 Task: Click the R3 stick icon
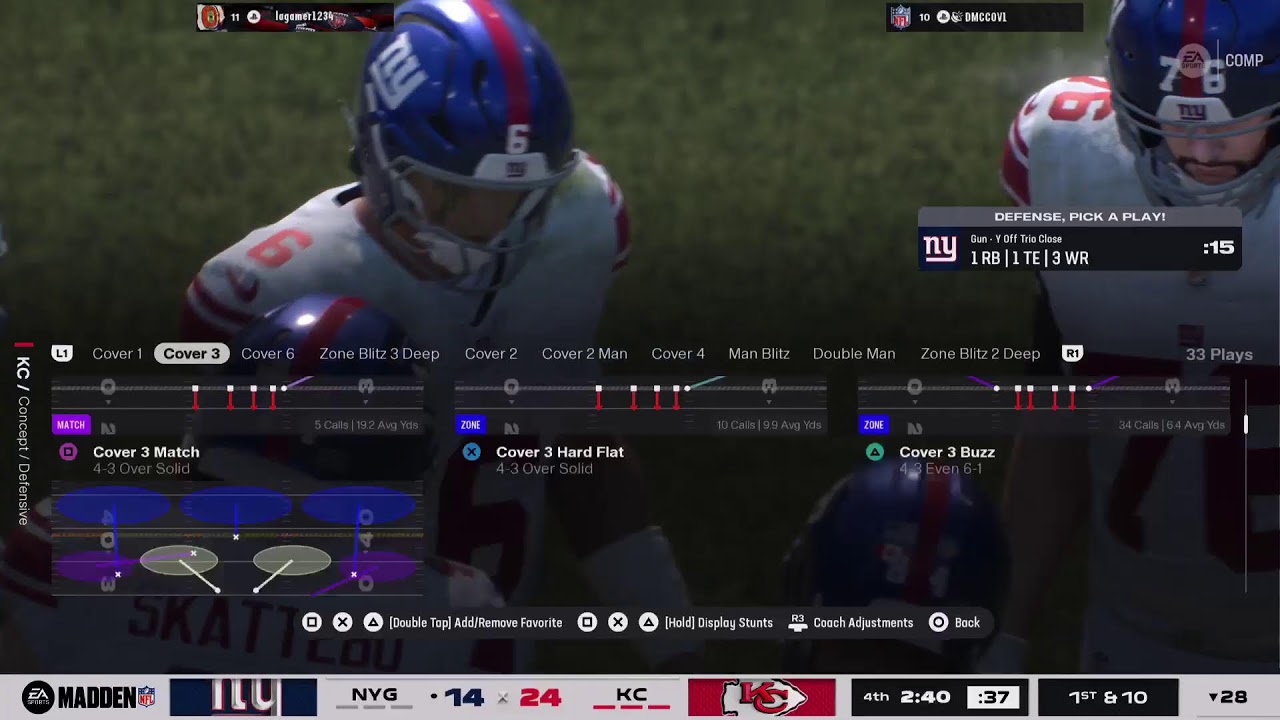(x=797, y=622)
